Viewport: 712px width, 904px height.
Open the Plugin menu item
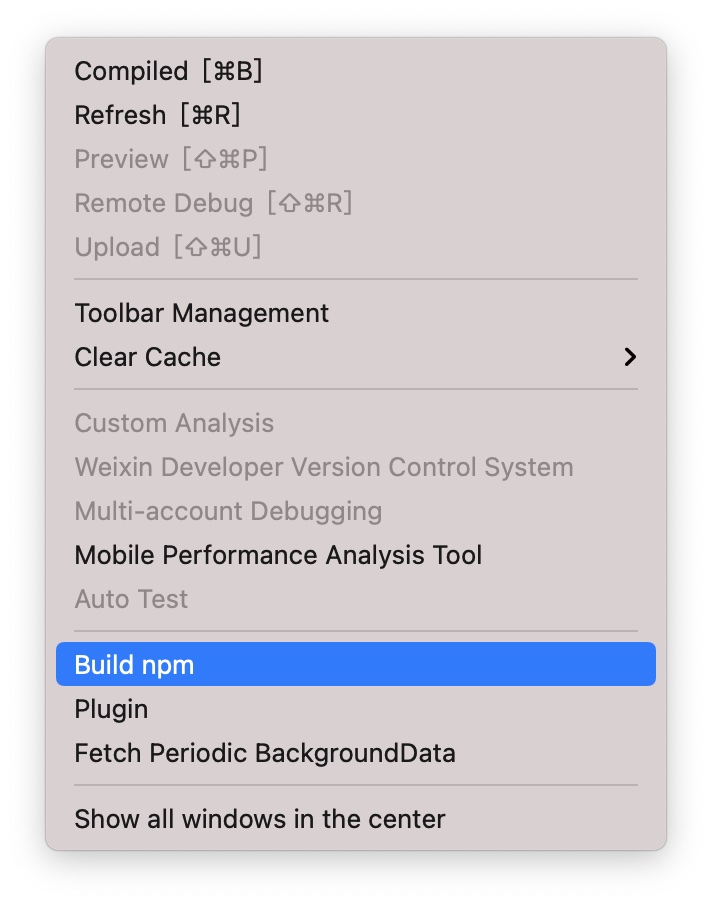tap(111, 710)
